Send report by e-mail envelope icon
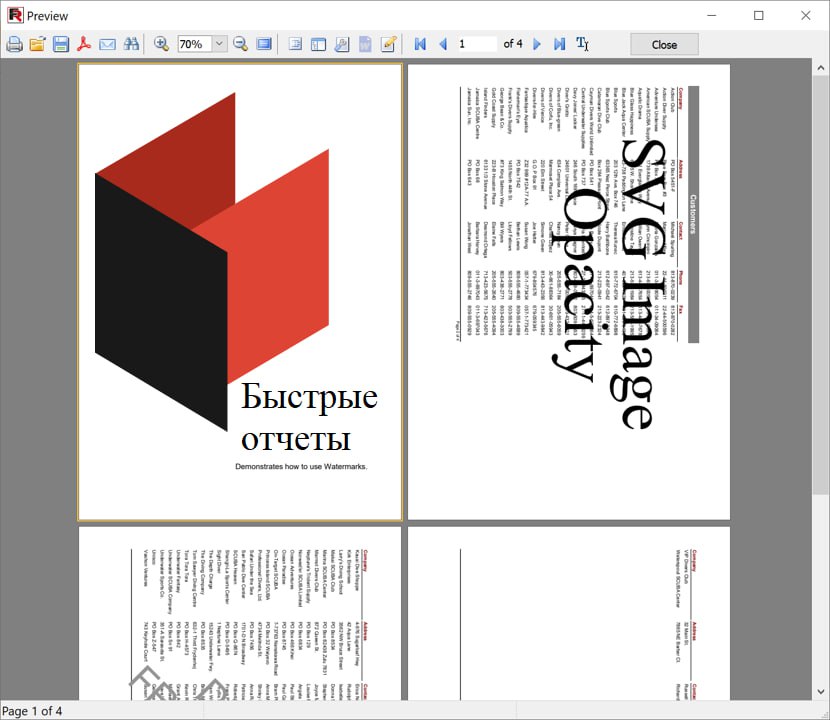The image size is (830, 720). click(108, 44)
